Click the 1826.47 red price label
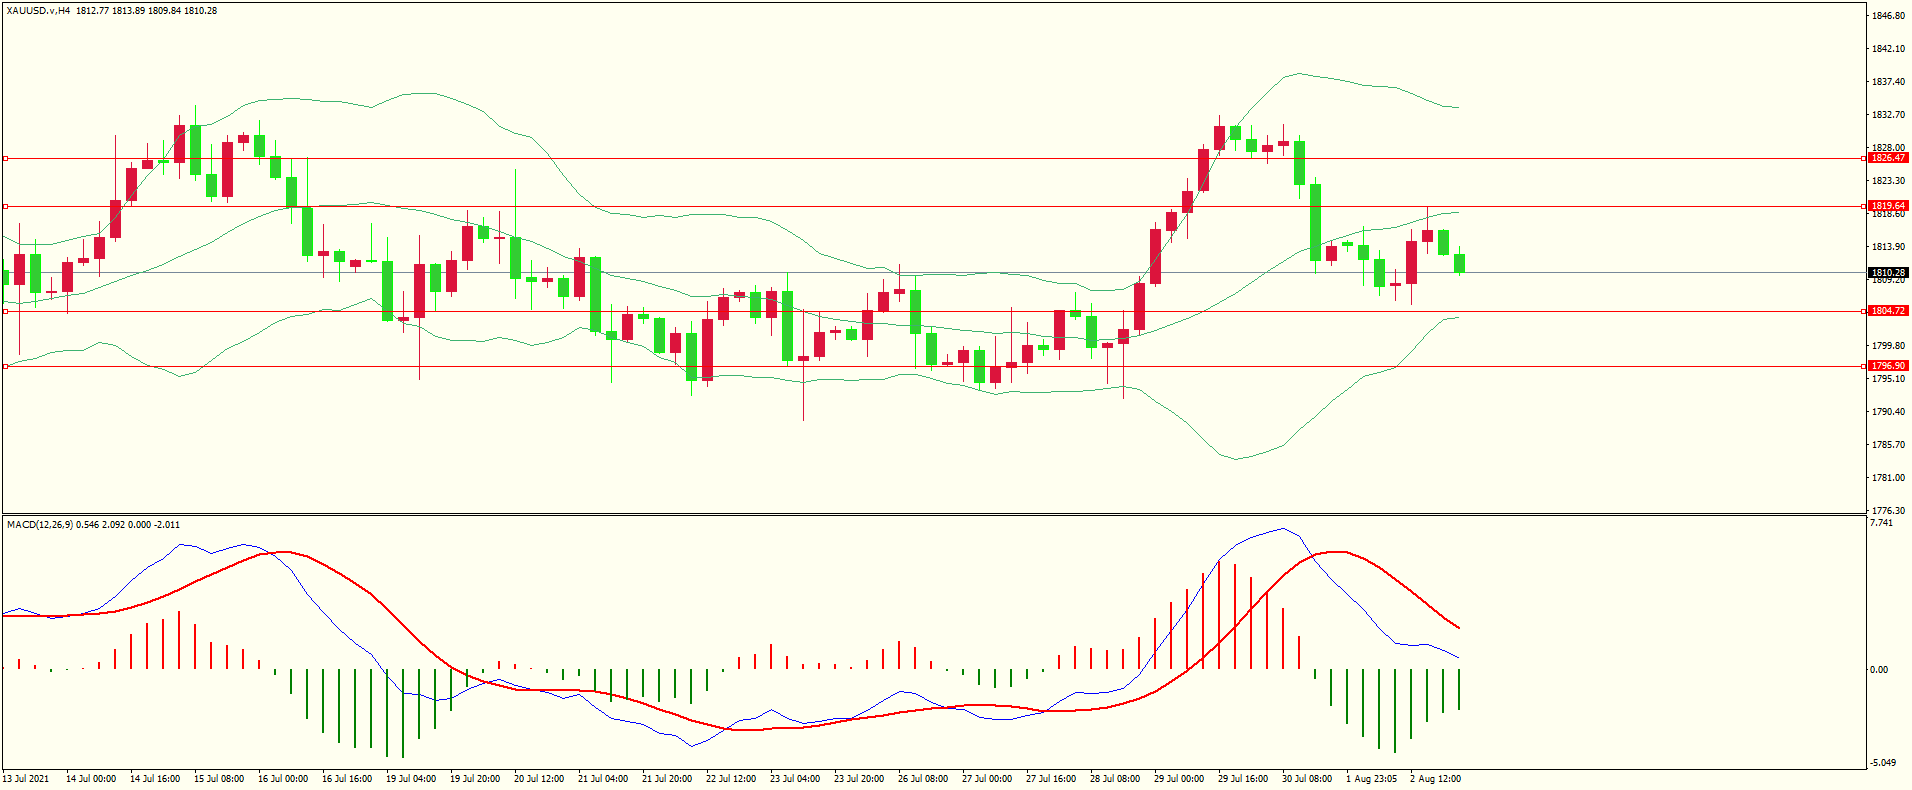Image resolution: width=1912 pixels, height=790 pixels. coord(1888,158)
